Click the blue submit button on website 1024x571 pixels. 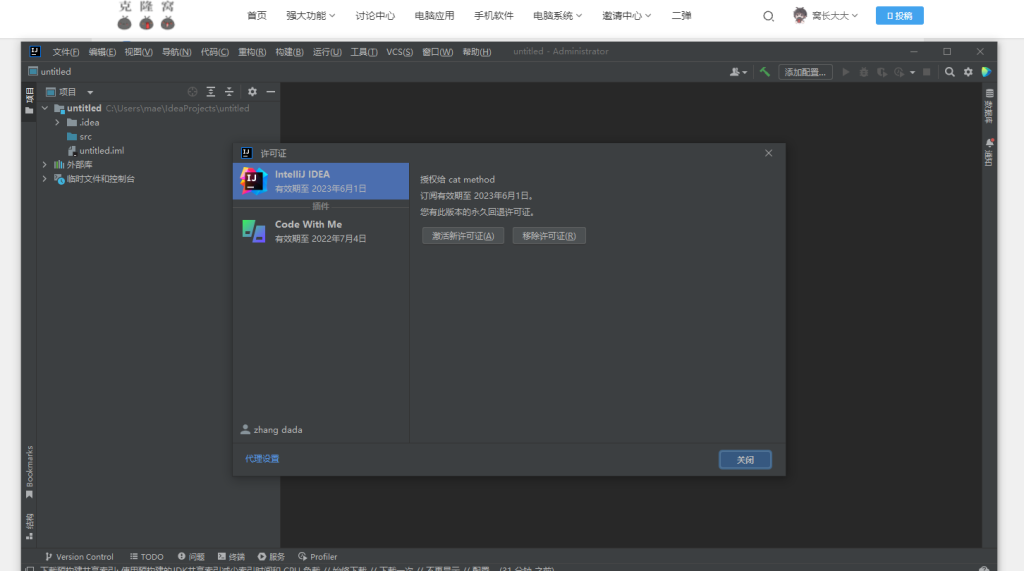click(899, 16)
